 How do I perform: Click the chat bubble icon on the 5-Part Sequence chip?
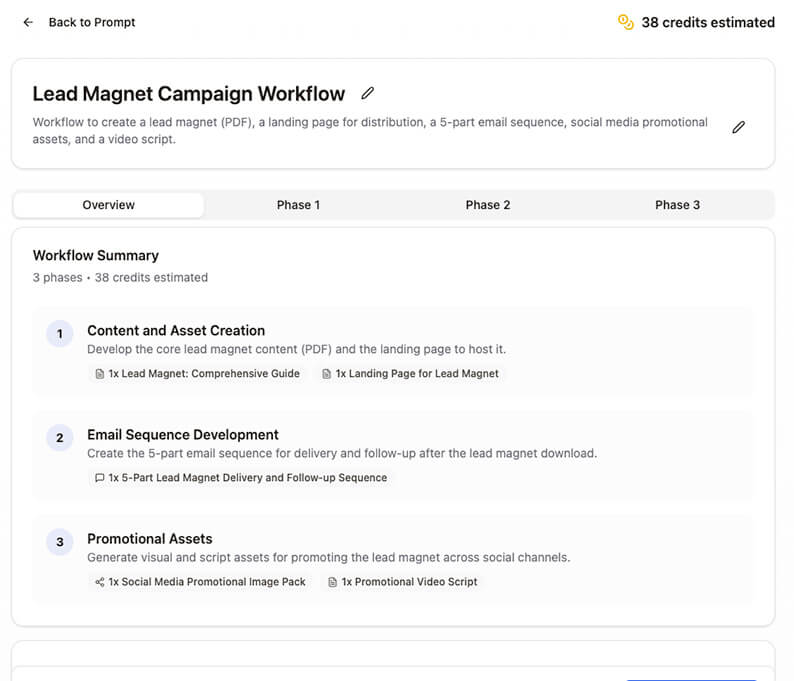click(99, 478)
